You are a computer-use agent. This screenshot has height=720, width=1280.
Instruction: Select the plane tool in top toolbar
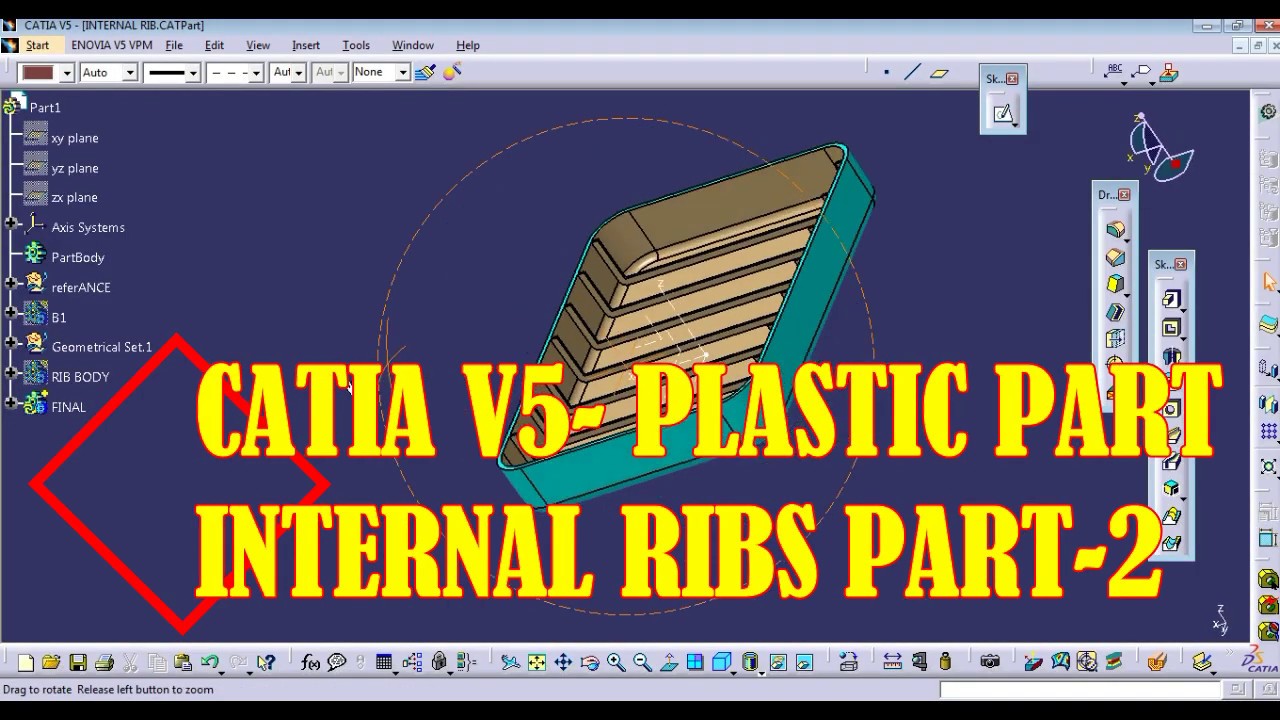(x=939, y=72)
